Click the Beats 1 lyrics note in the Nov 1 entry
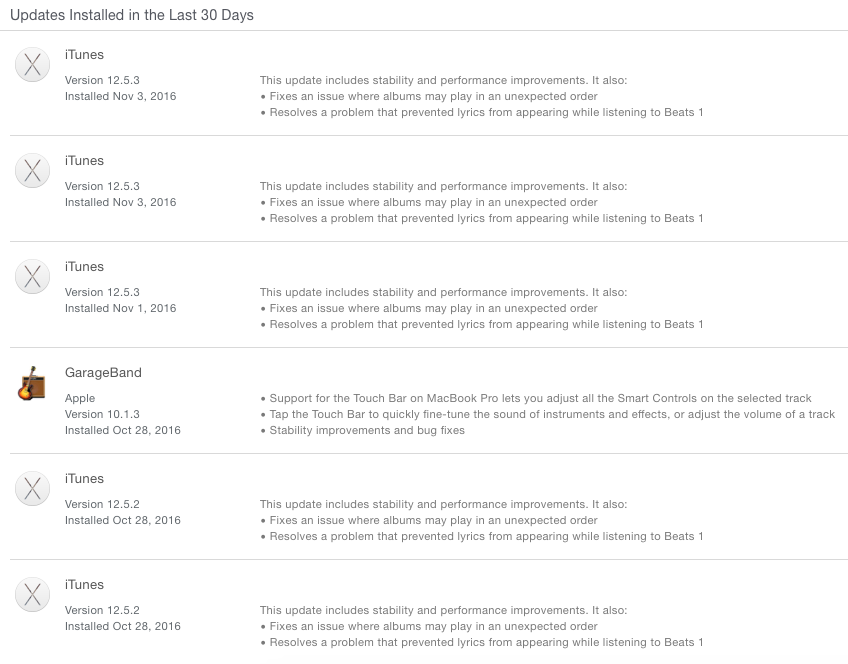This screenshot has height=664, width=848. pyautogui.click(x=482, y=324)
